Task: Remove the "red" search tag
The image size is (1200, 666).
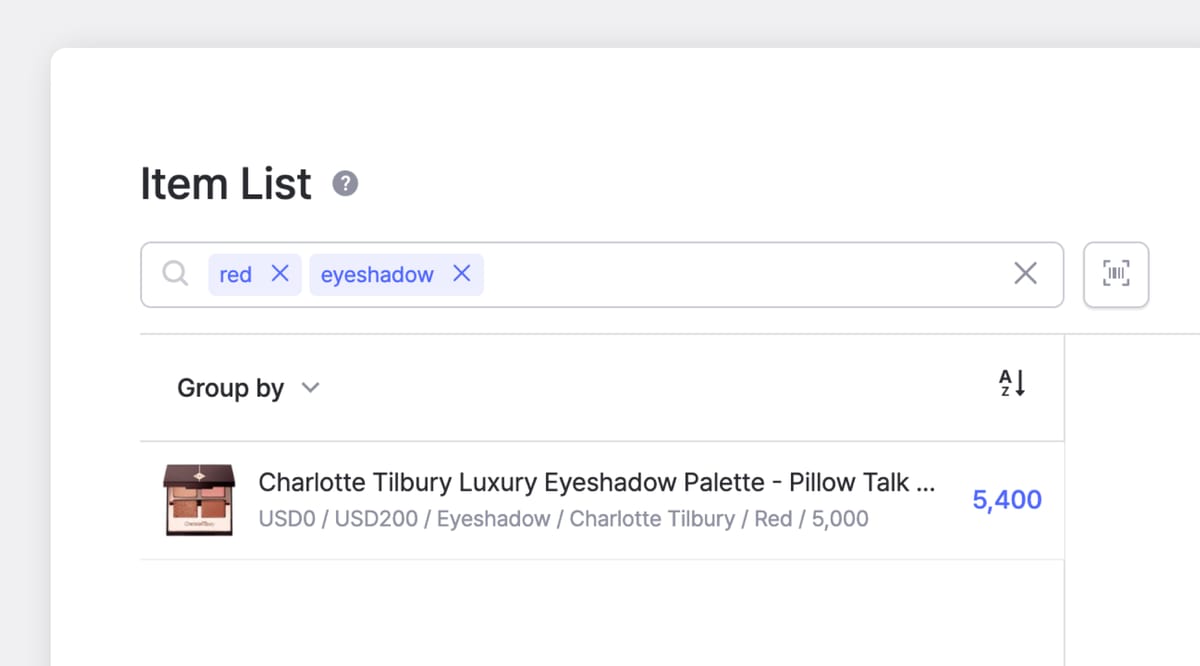Action: (x=280, y=274)
